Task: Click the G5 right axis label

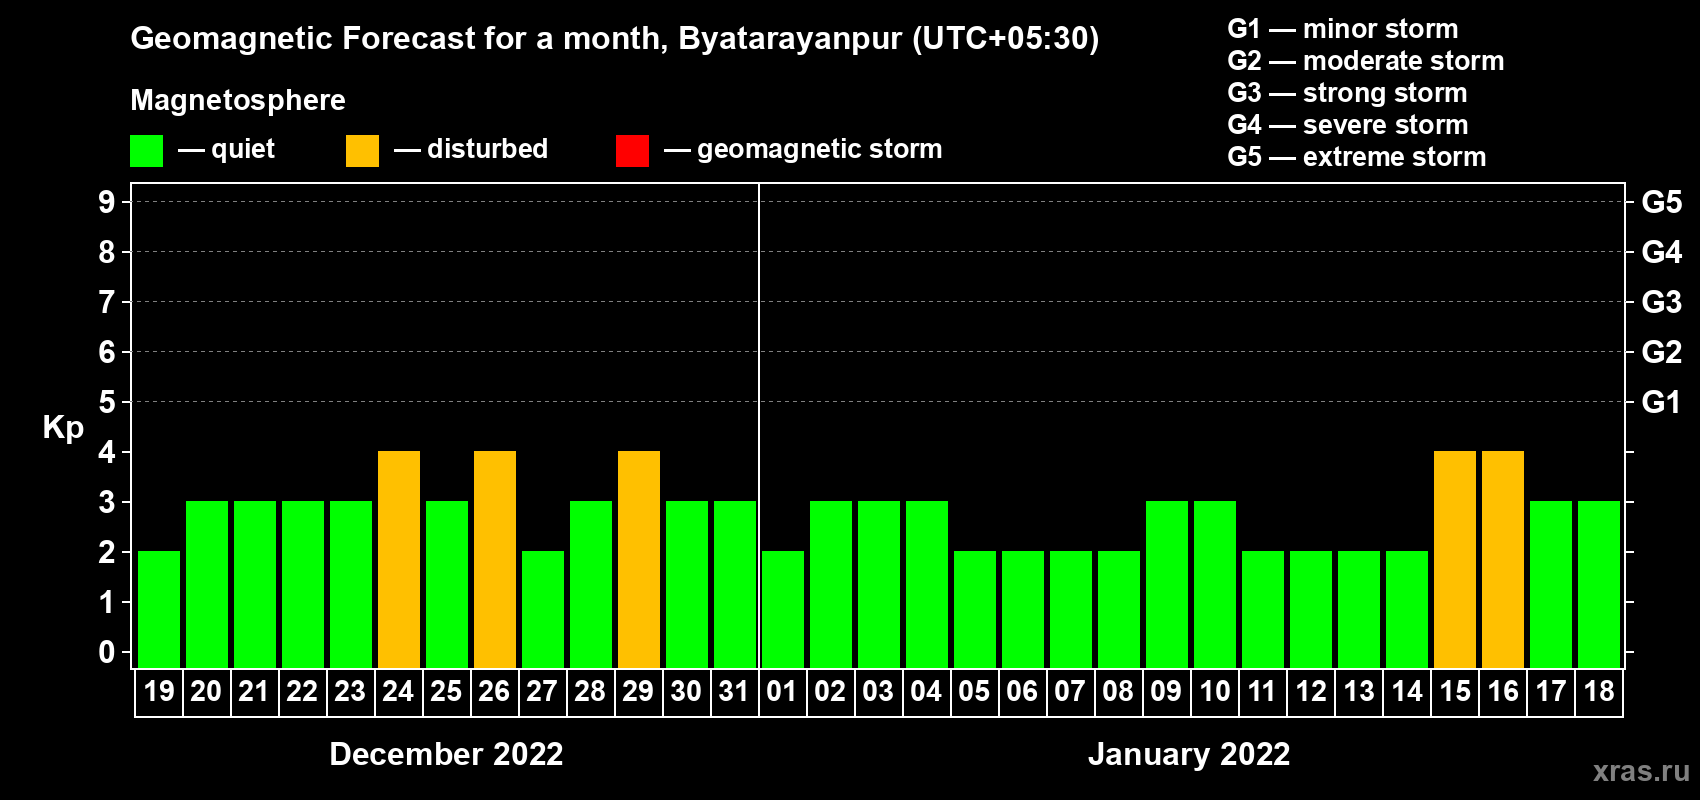Action: point(1661,202)
